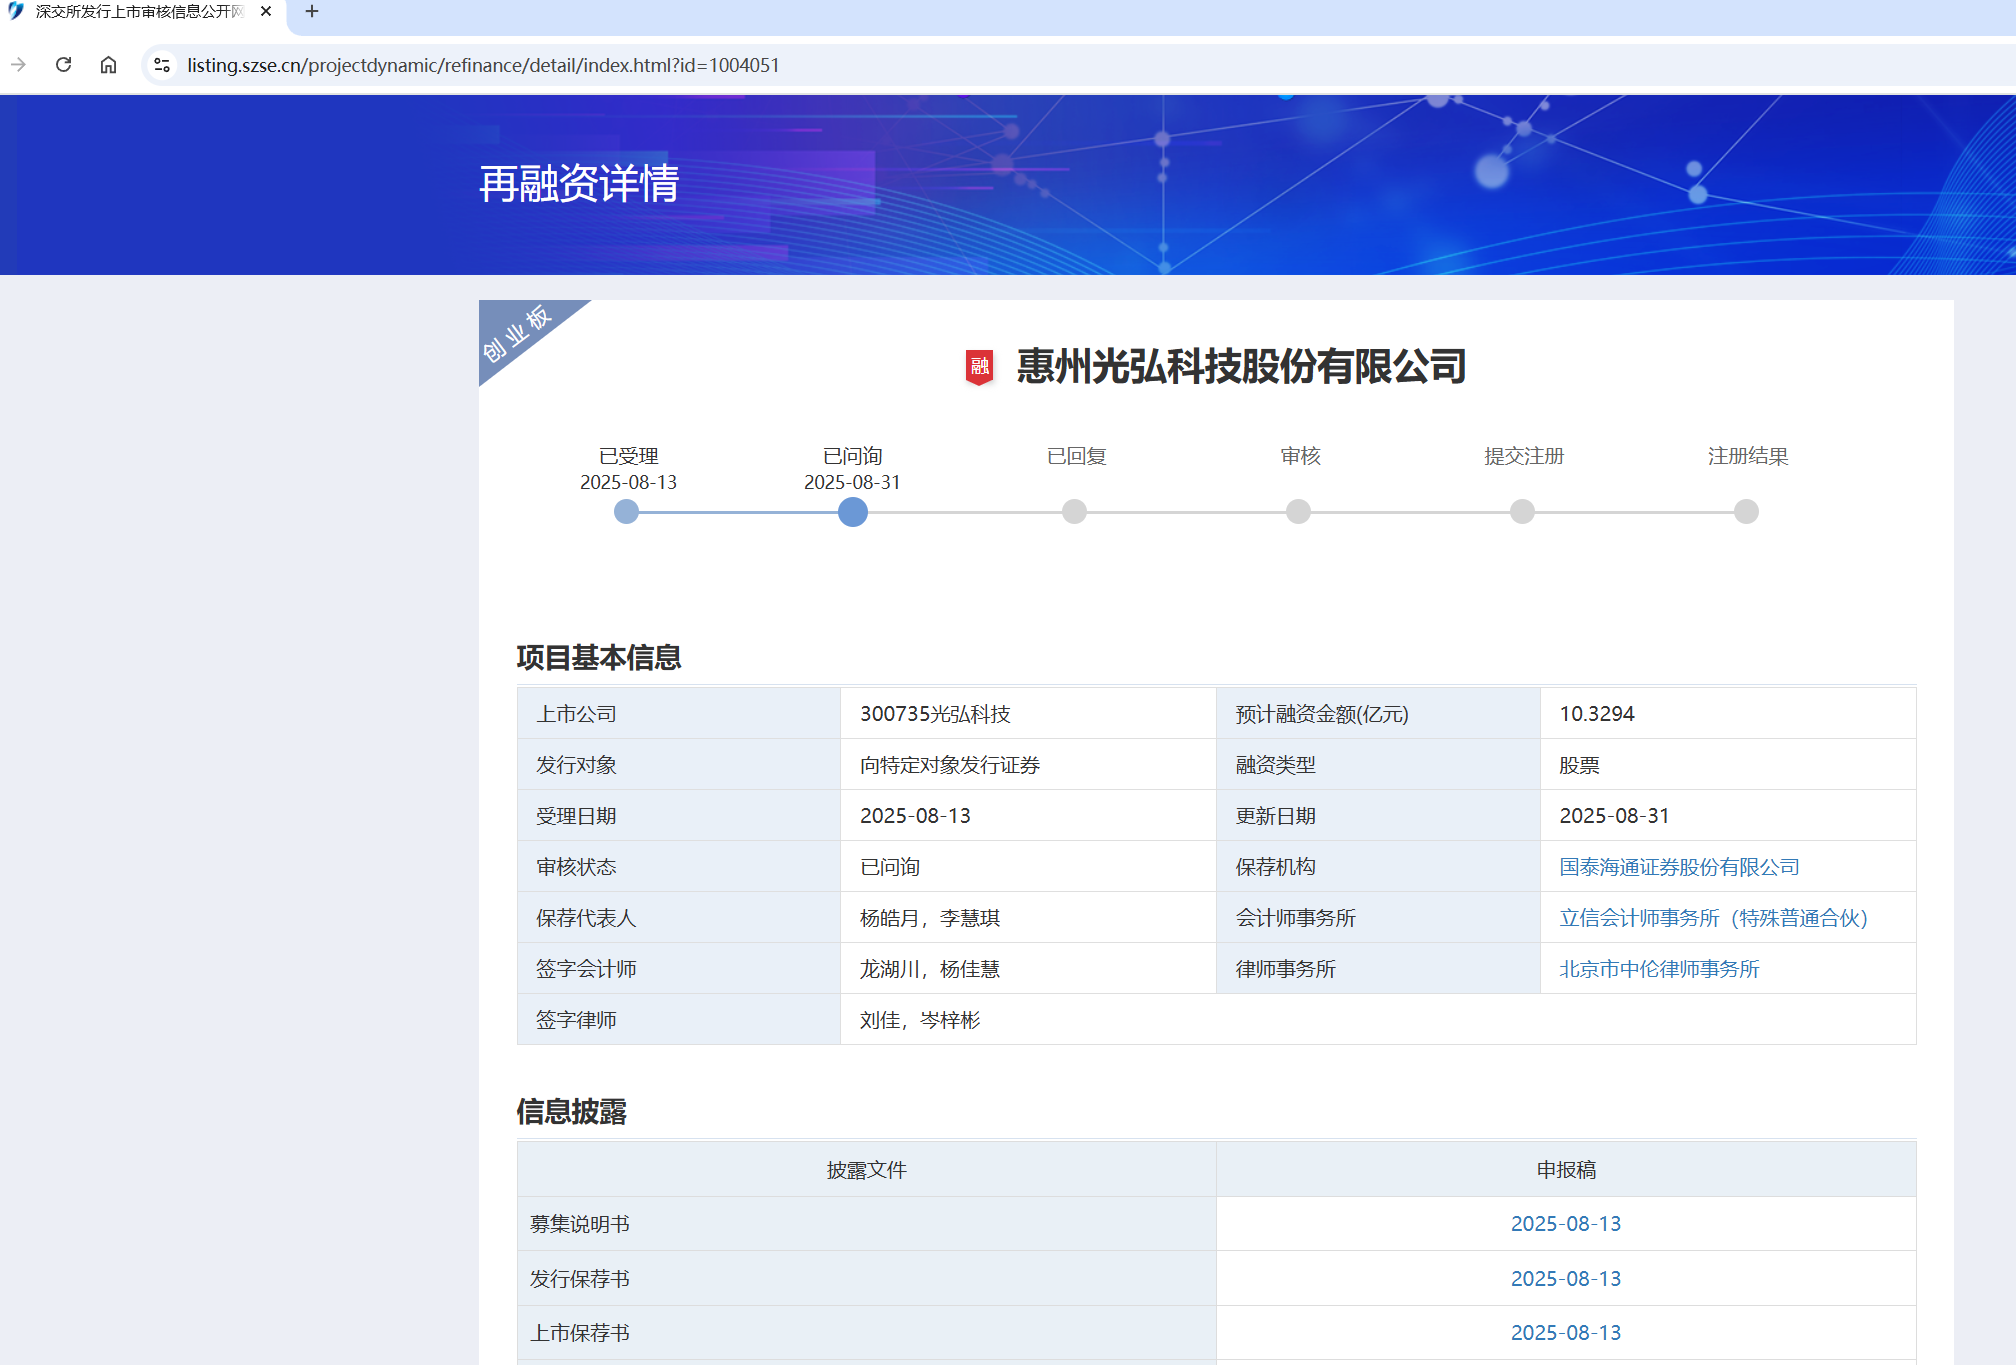Screen dimensions: 2016x1365
Task: Open 北京市中伦律师事务所 law firm link
Action: (x=1659, y=969)
